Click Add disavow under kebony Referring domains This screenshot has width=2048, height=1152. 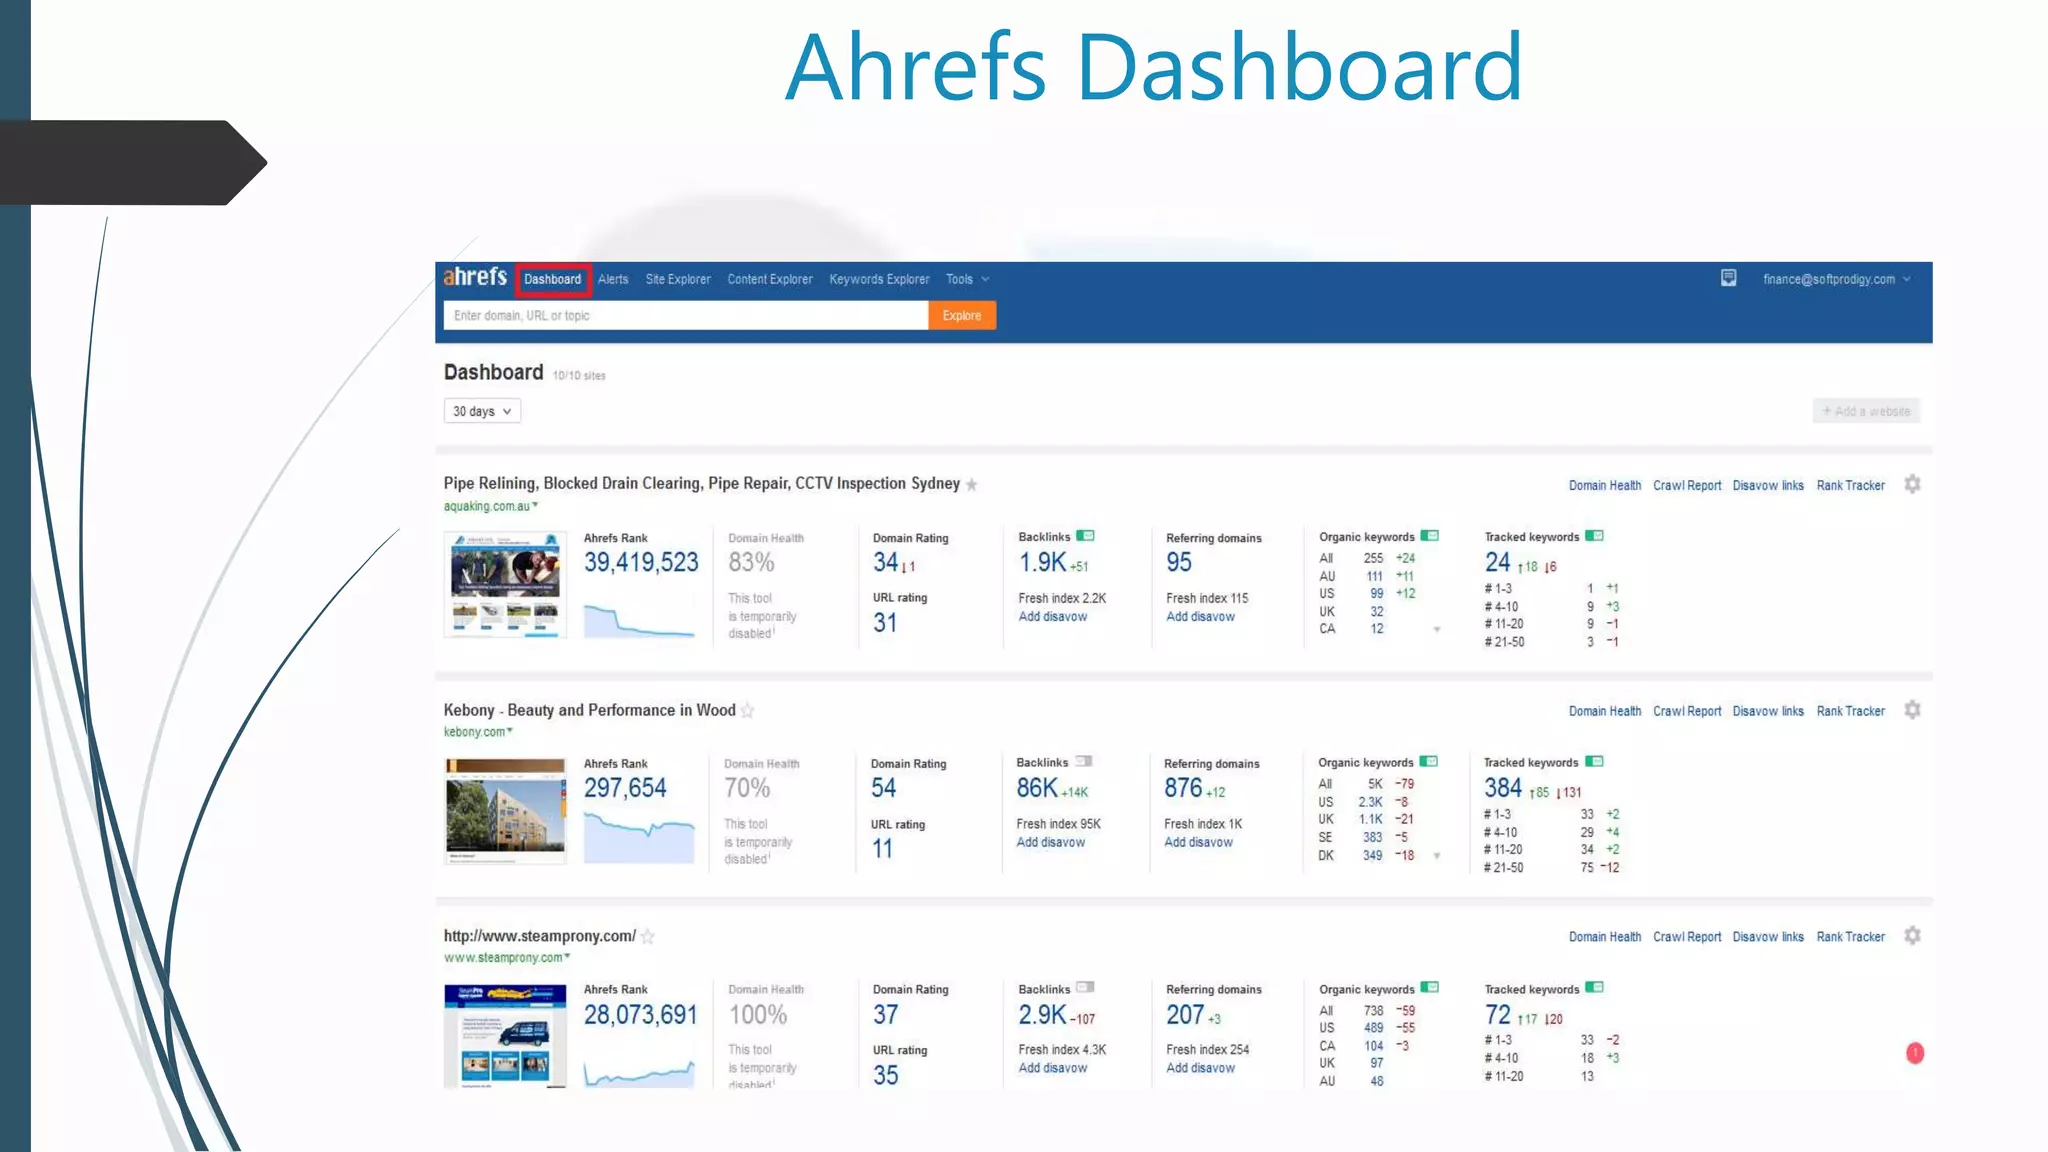coord(1198,842)
